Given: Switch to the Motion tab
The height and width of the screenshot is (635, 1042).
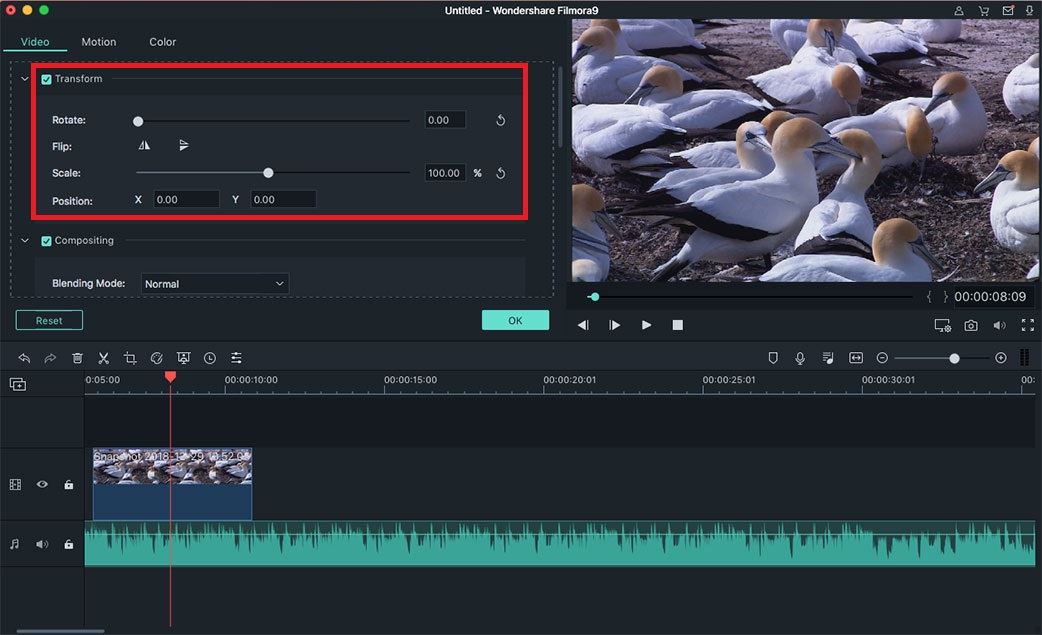Looking at the screenshot, I should 99,42.
